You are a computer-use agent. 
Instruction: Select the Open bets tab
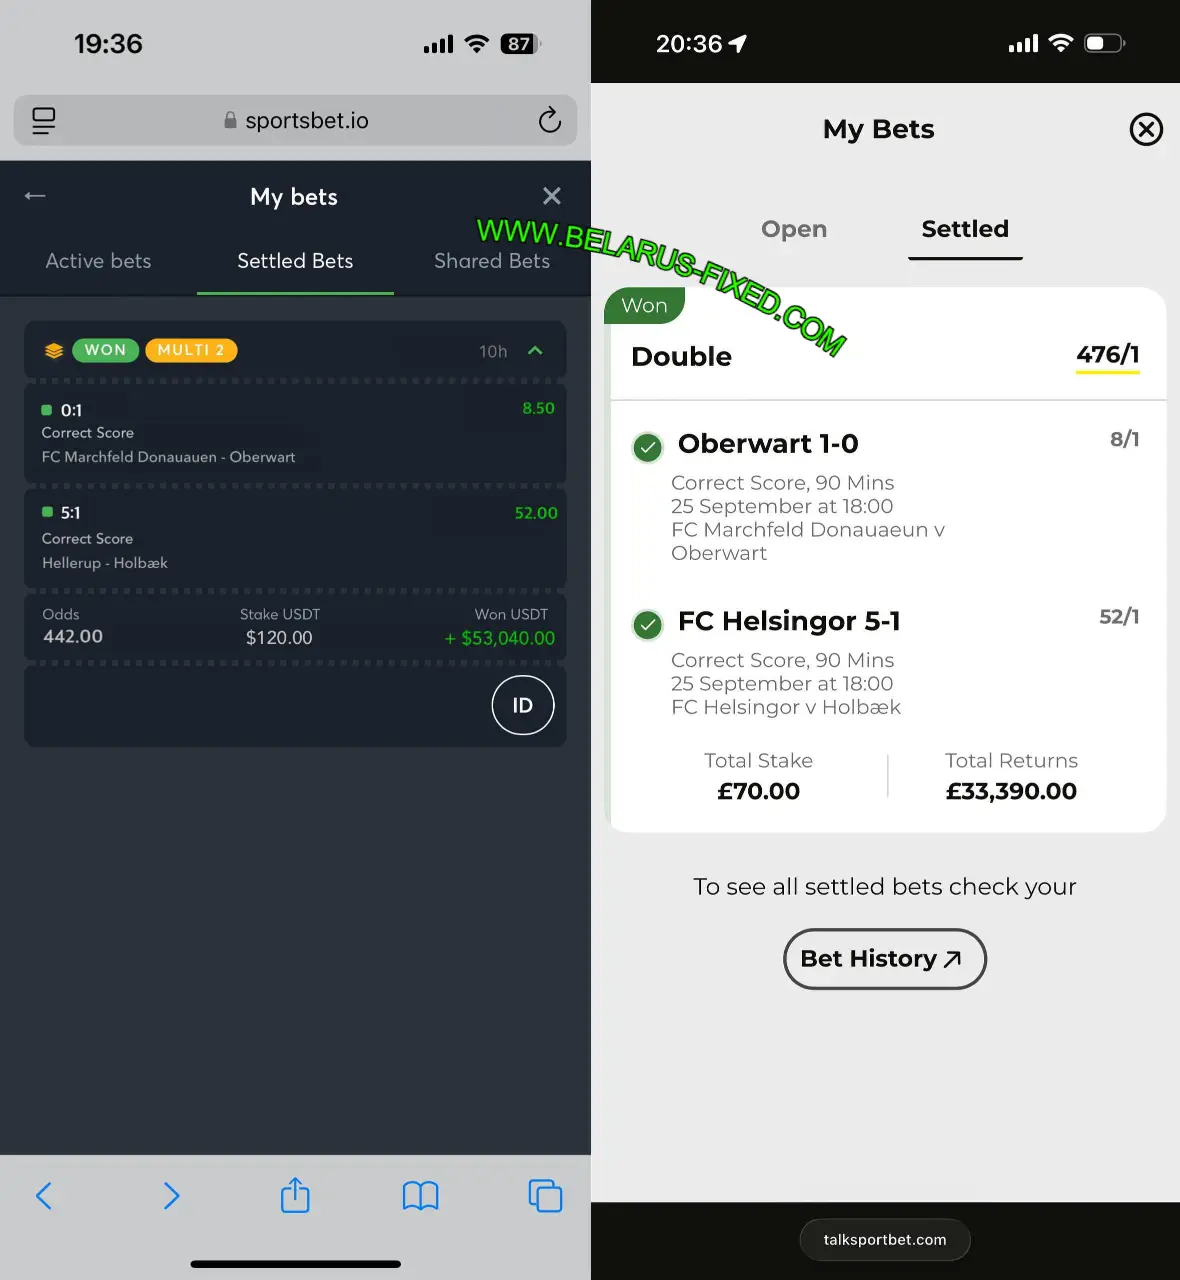pyautogui.click(x=794, y=229)
